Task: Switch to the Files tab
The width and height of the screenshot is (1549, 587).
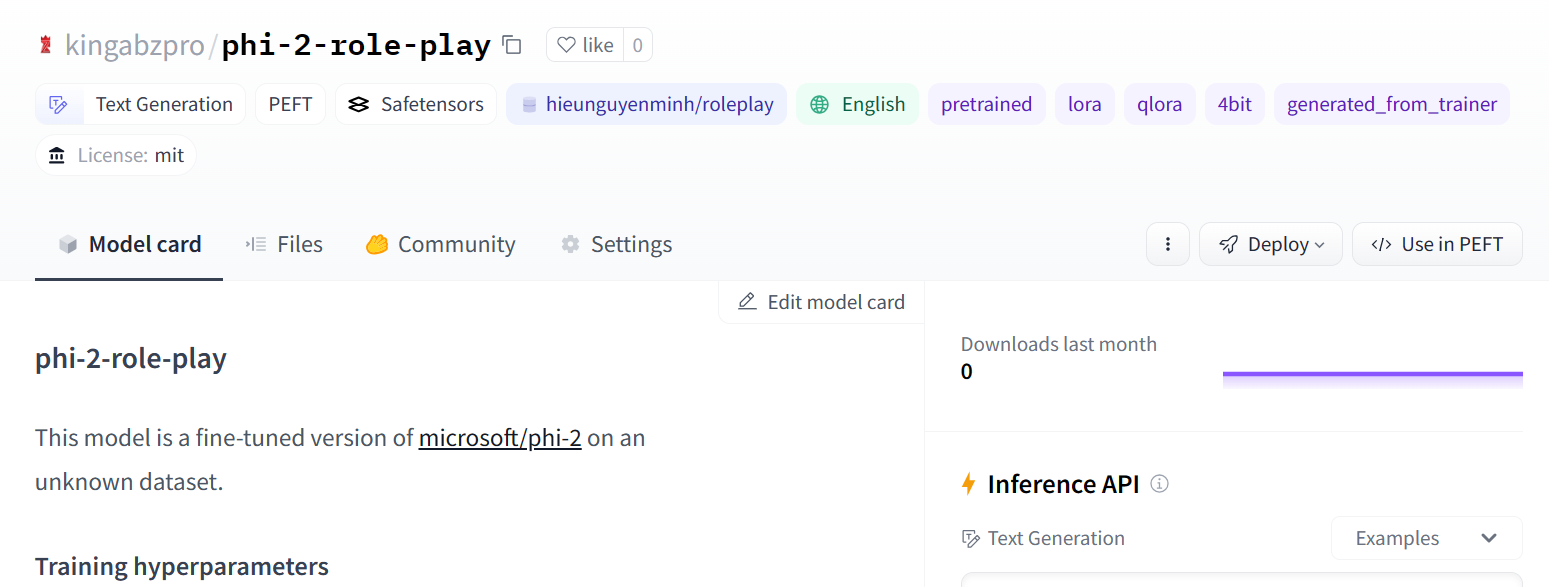Action: coord(285,244)
